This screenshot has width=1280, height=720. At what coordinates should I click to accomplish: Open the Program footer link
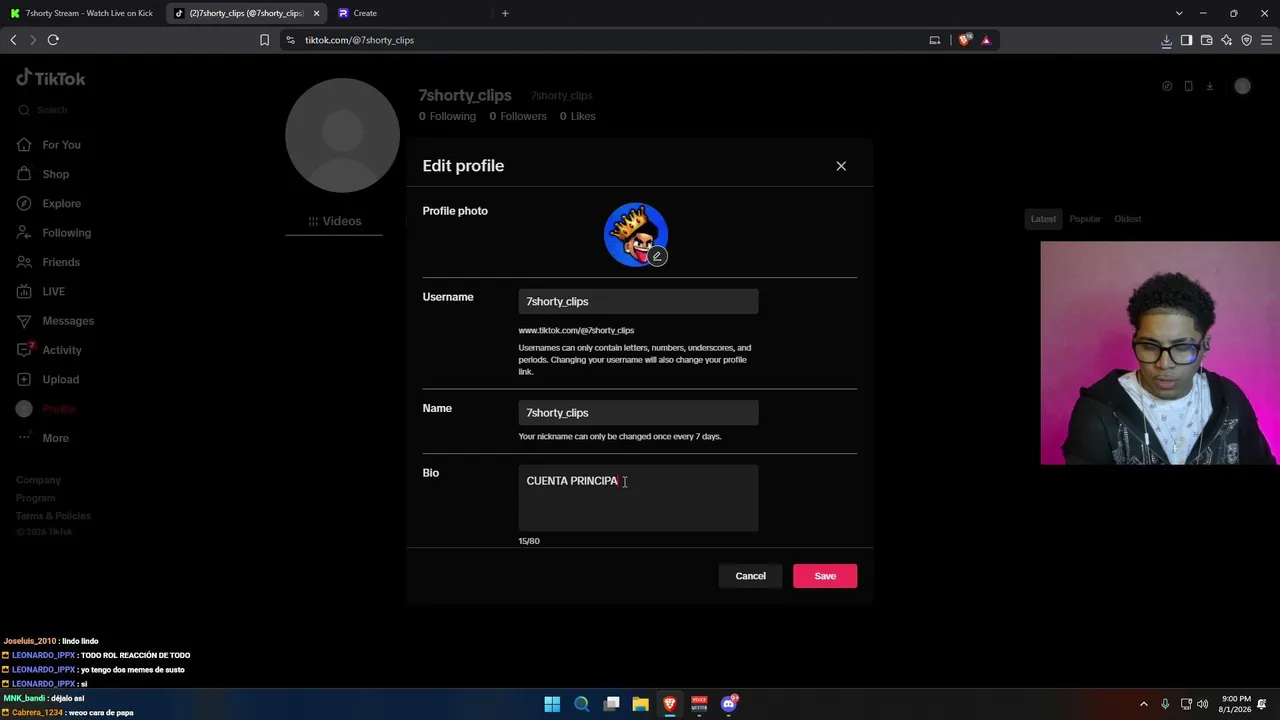pyautogui.click(x=35, y=498)
